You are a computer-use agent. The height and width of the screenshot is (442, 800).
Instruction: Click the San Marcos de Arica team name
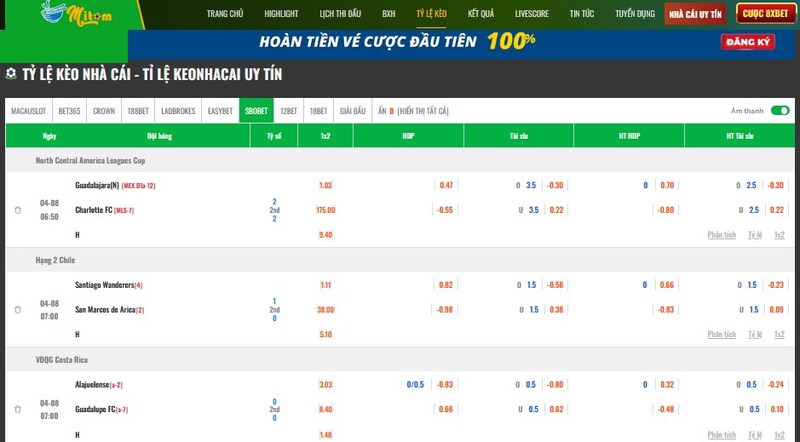coord(105,309)
